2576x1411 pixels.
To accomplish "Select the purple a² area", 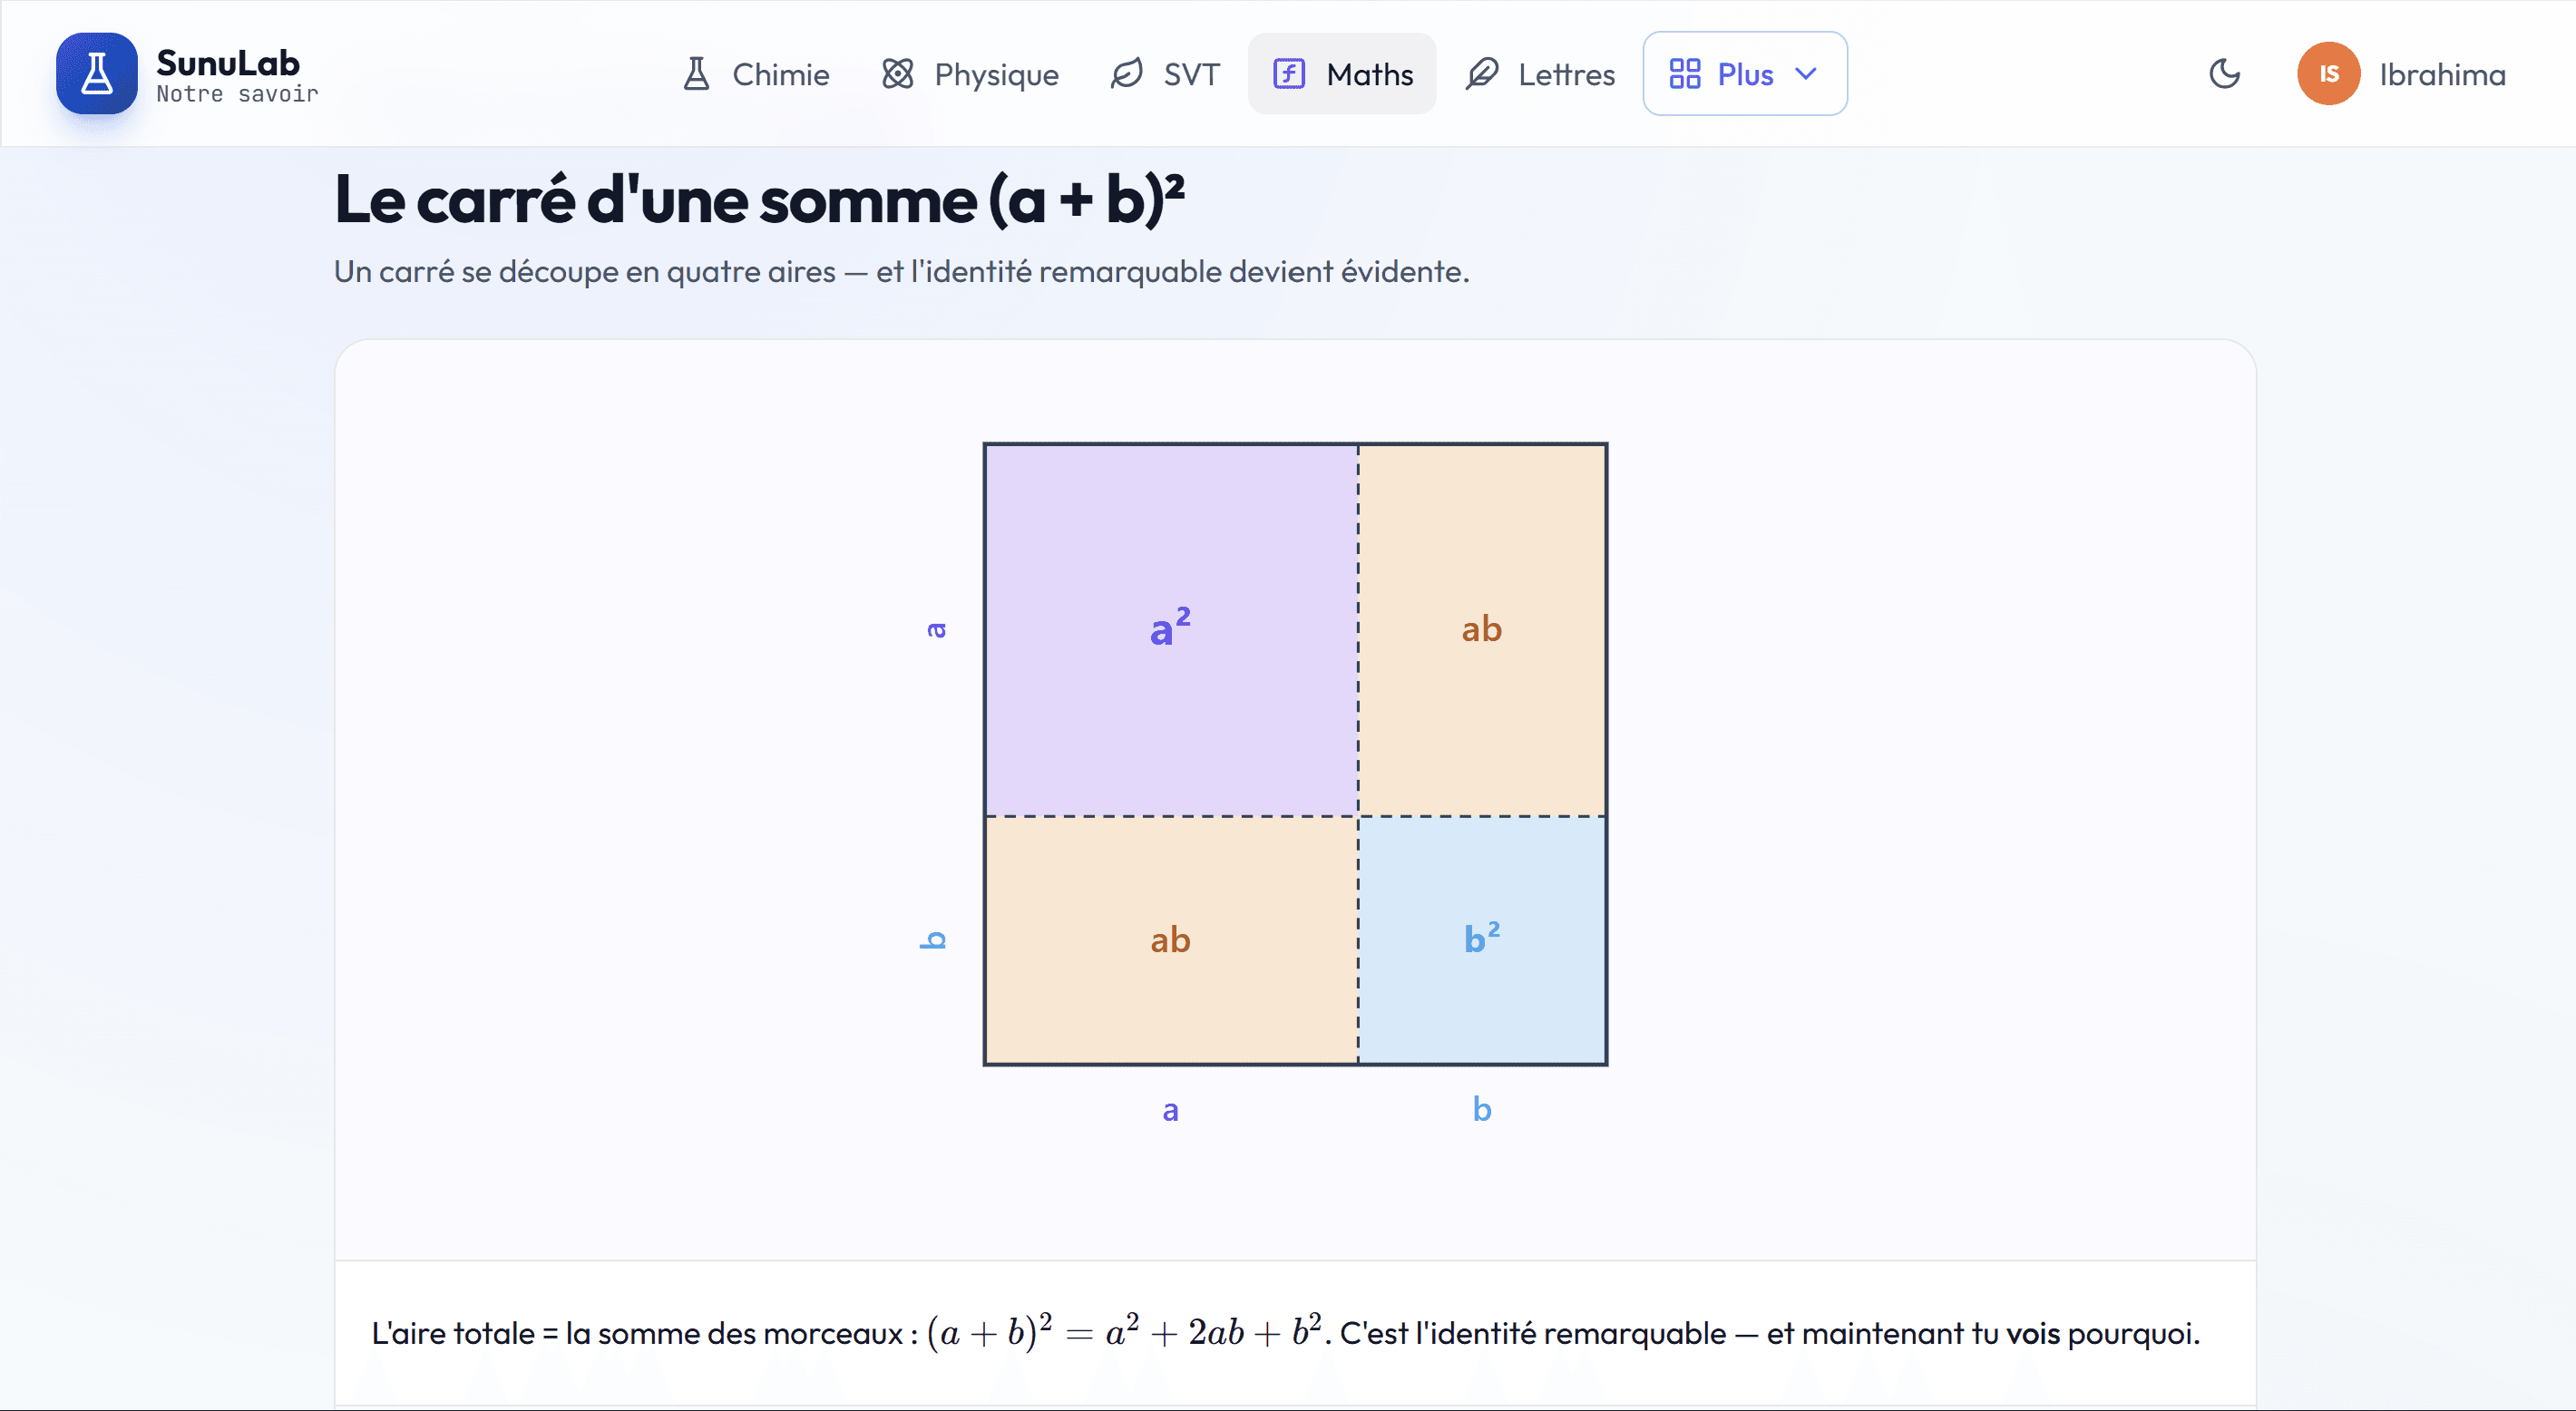I will (1171, 630).
